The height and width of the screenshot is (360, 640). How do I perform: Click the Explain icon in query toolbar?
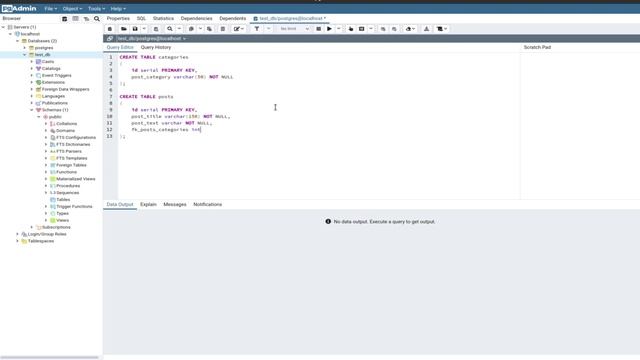click(351, 29)
